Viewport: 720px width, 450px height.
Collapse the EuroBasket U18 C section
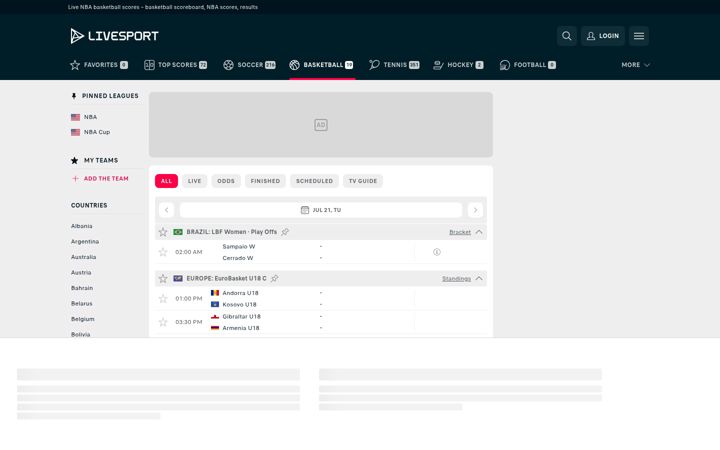coord(479,278)
